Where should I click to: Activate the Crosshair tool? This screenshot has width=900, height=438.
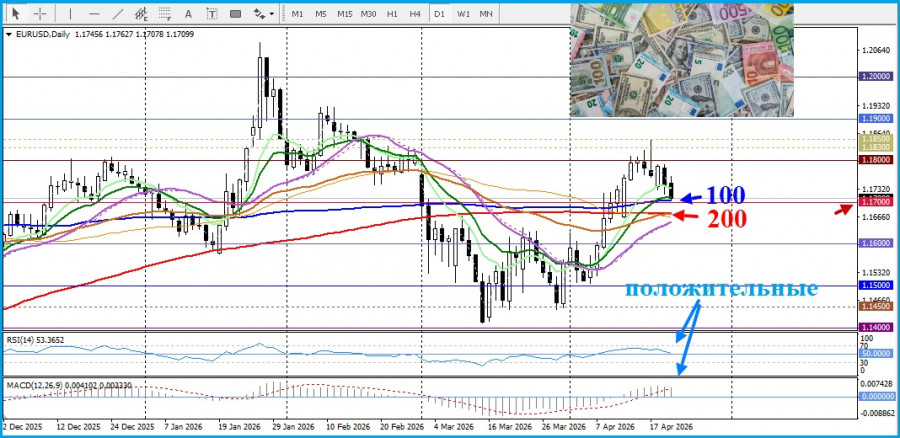pos(40,13)
